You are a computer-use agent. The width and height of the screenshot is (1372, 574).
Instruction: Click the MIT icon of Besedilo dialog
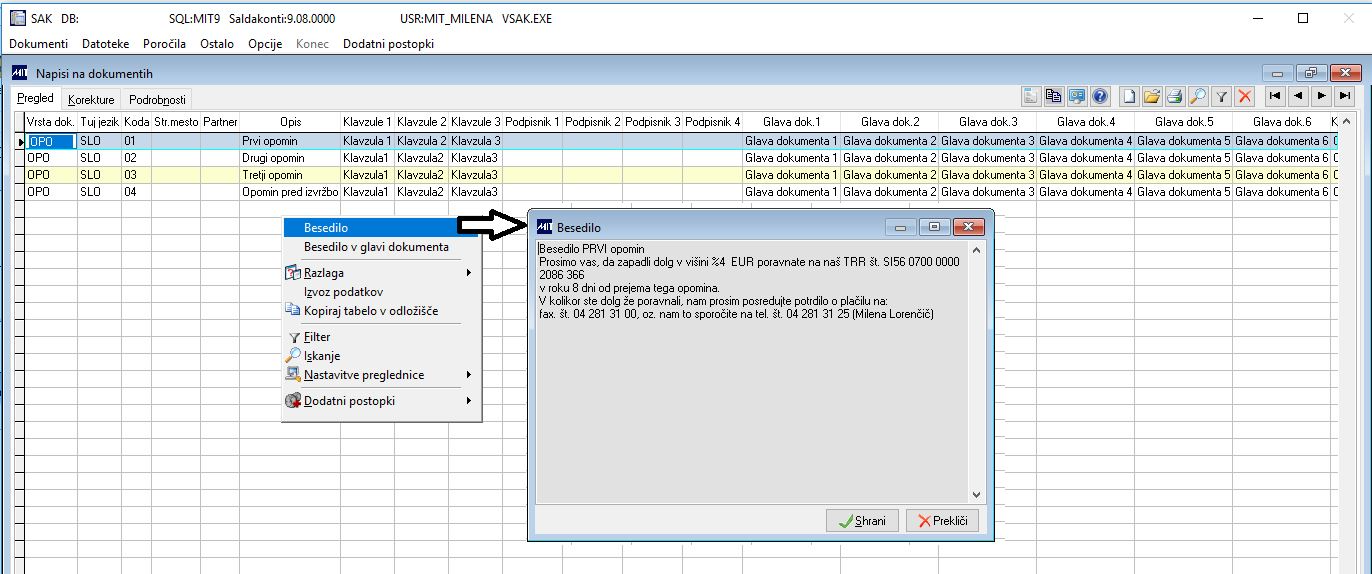(x=545, y=227)
